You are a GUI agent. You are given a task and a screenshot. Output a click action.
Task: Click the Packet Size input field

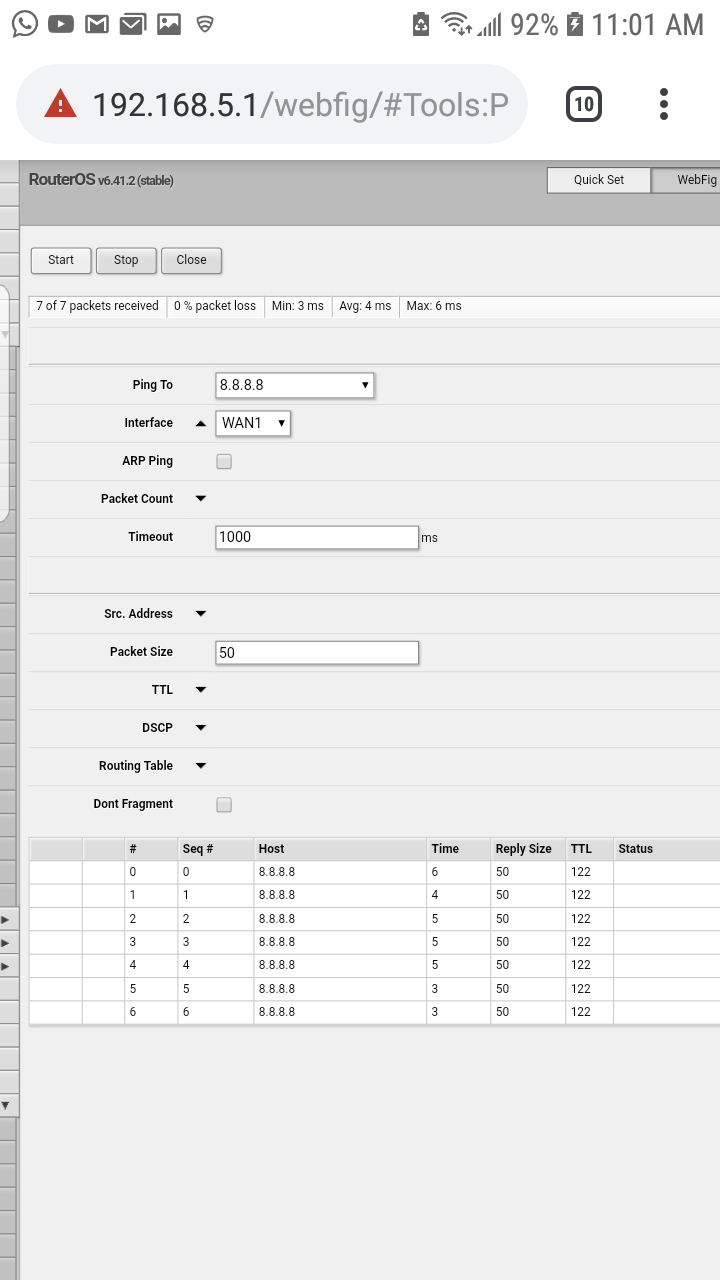317,652
